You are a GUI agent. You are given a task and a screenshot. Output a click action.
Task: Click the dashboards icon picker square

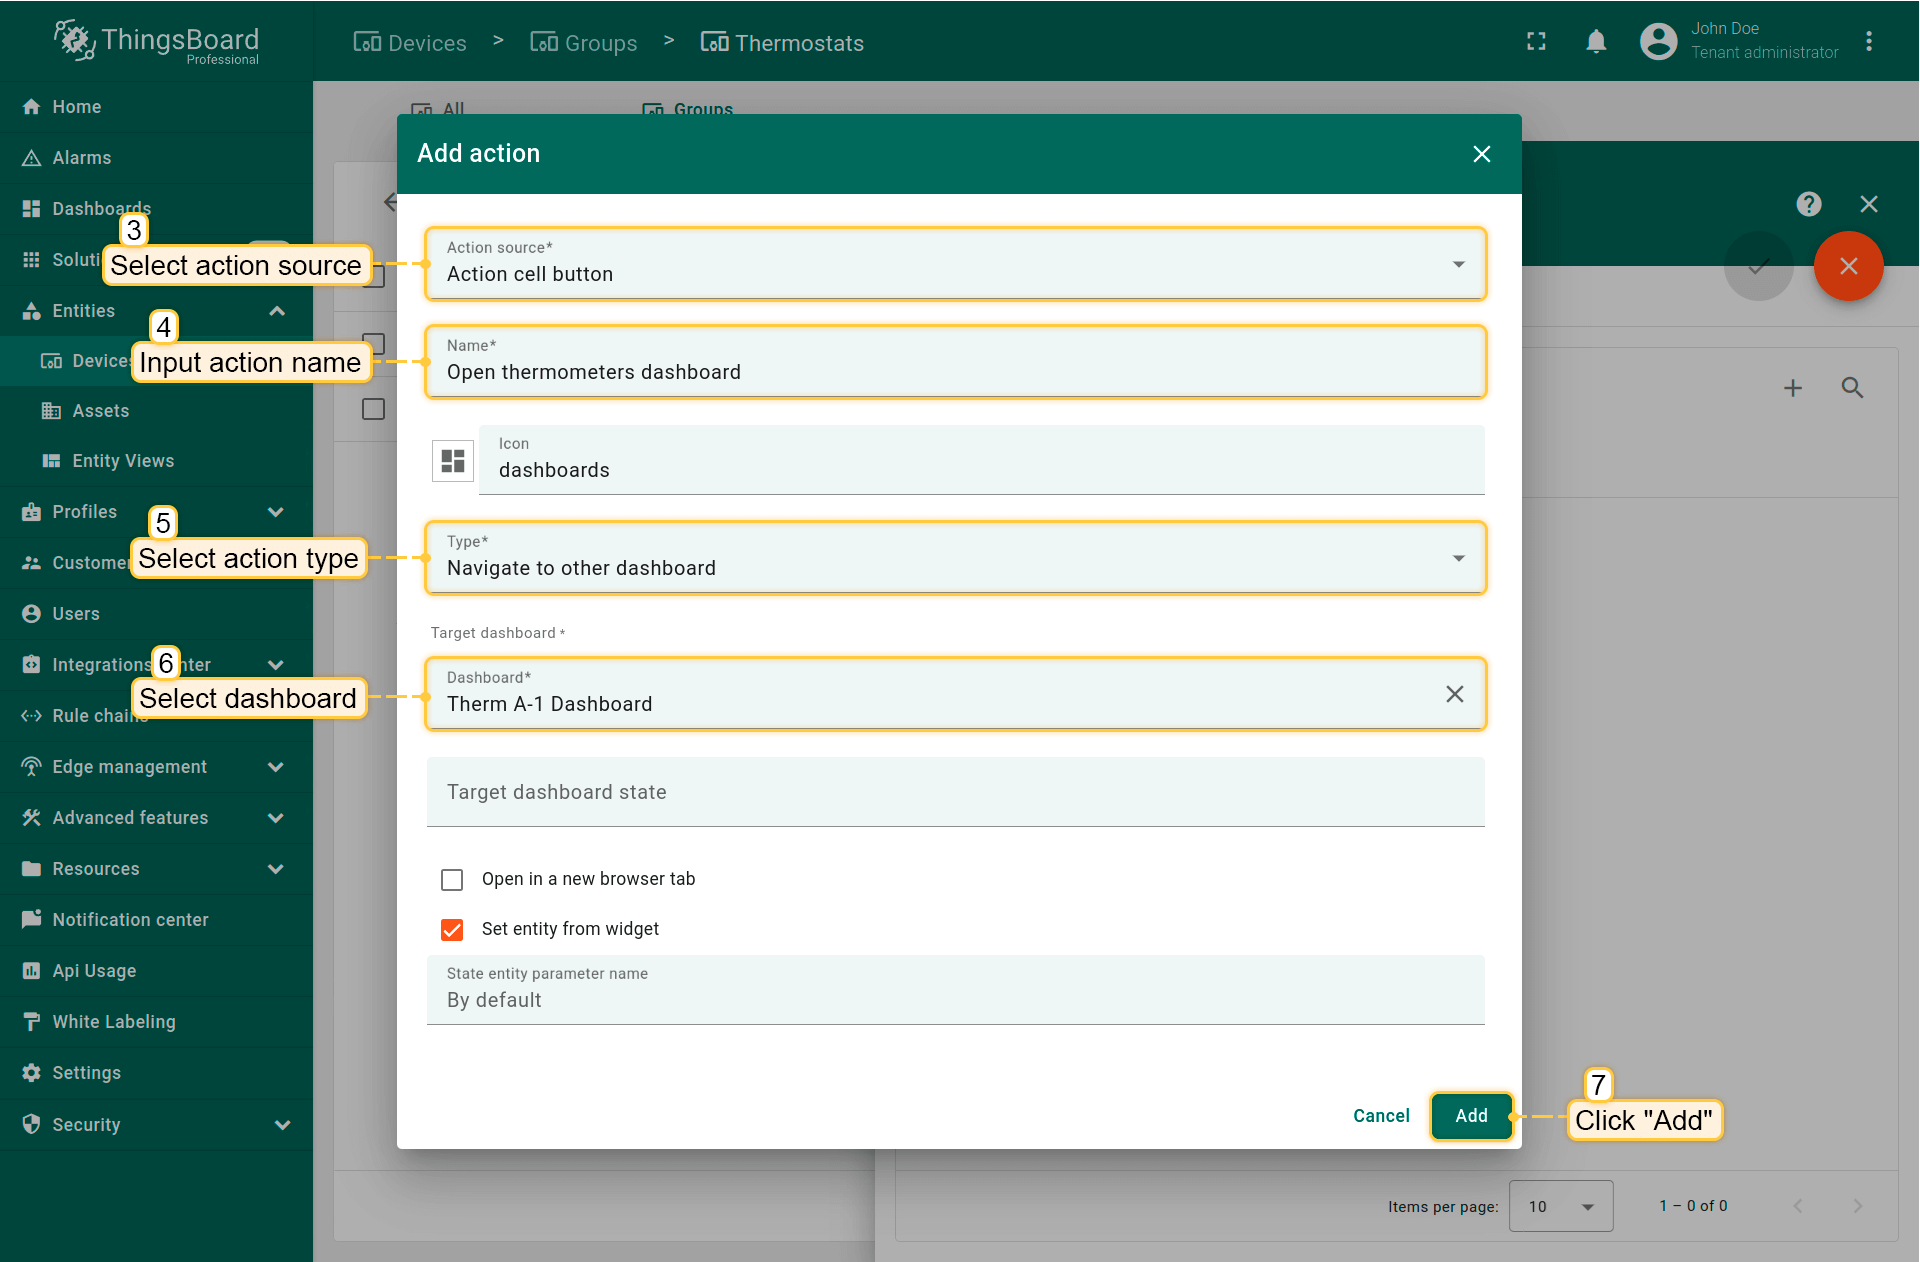pyautogui.click(x=452, y=461)
